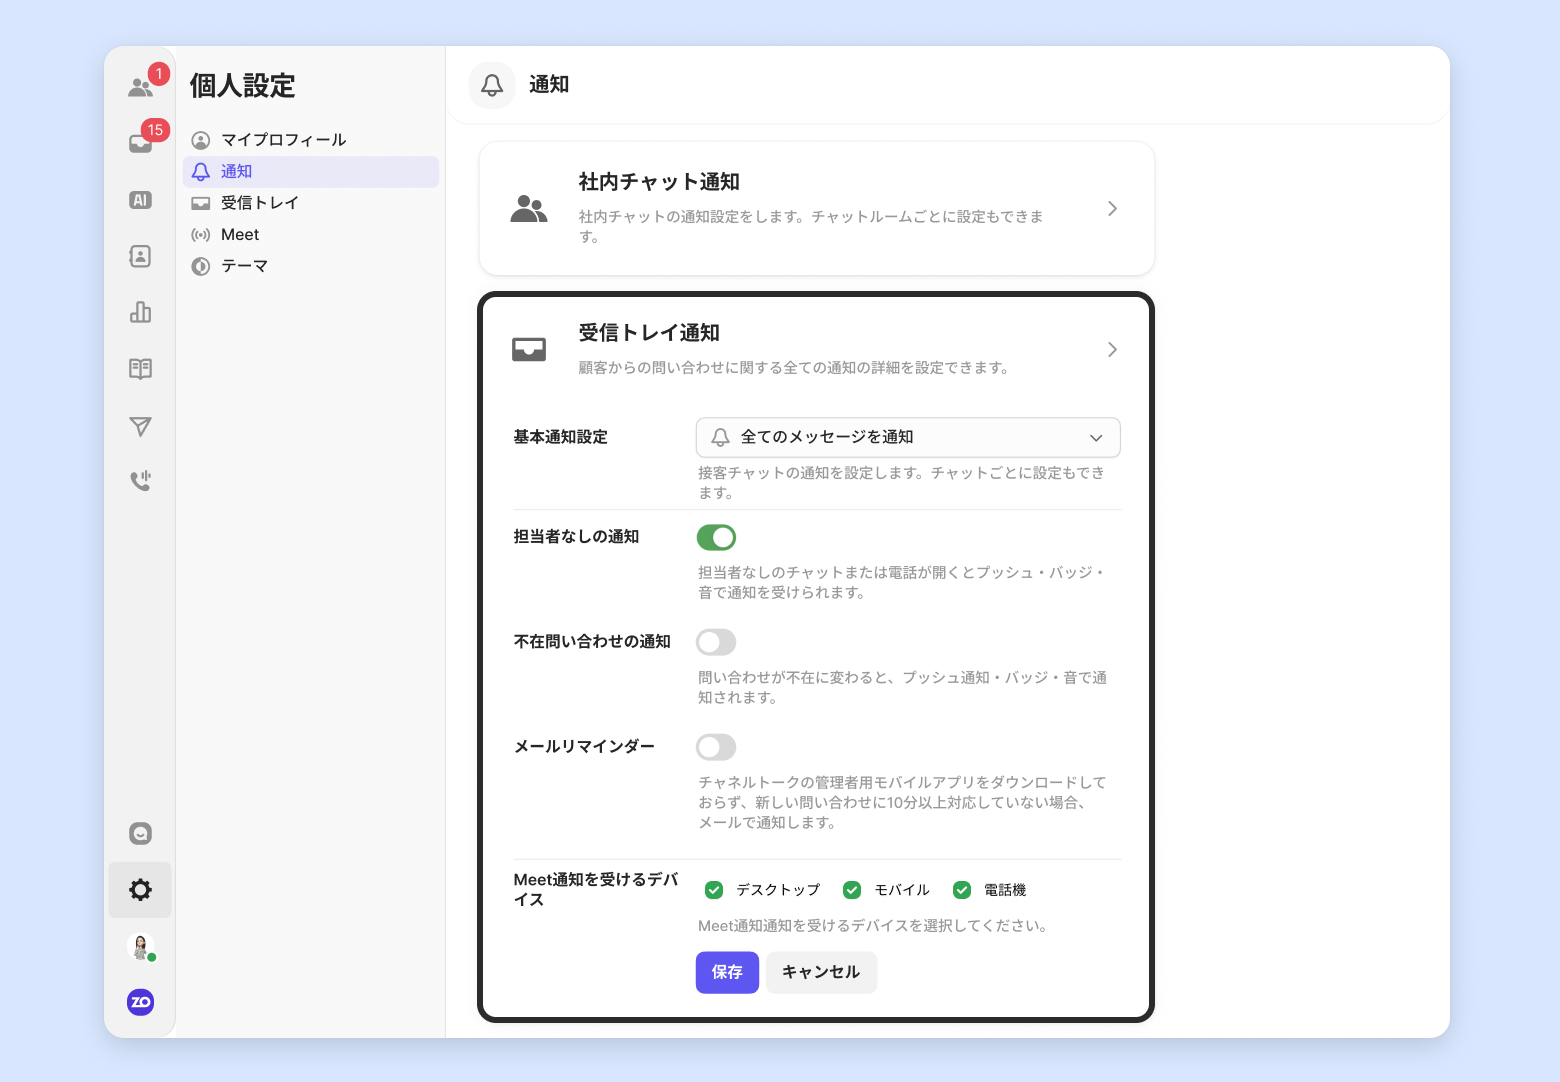Enable the 不在問い合わせの通知 toggle
Screen dimensions: 1560x1082
(716, 642)
